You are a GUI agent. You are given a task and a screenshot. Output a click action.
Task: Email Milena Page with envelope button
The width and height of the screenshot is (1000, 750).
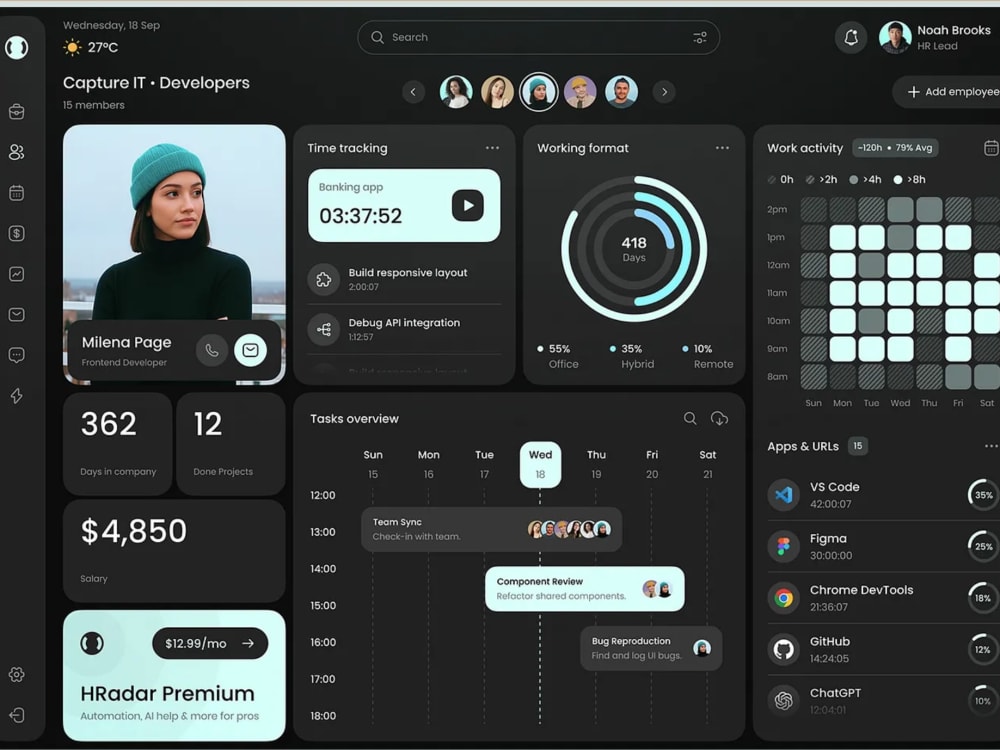pyautogui.click(x=250, y=350)
